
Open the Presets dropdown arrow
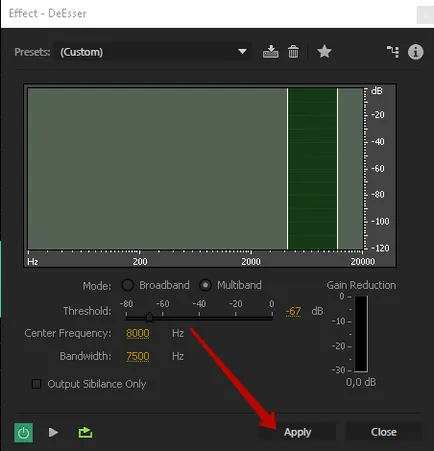click(242, 52)
